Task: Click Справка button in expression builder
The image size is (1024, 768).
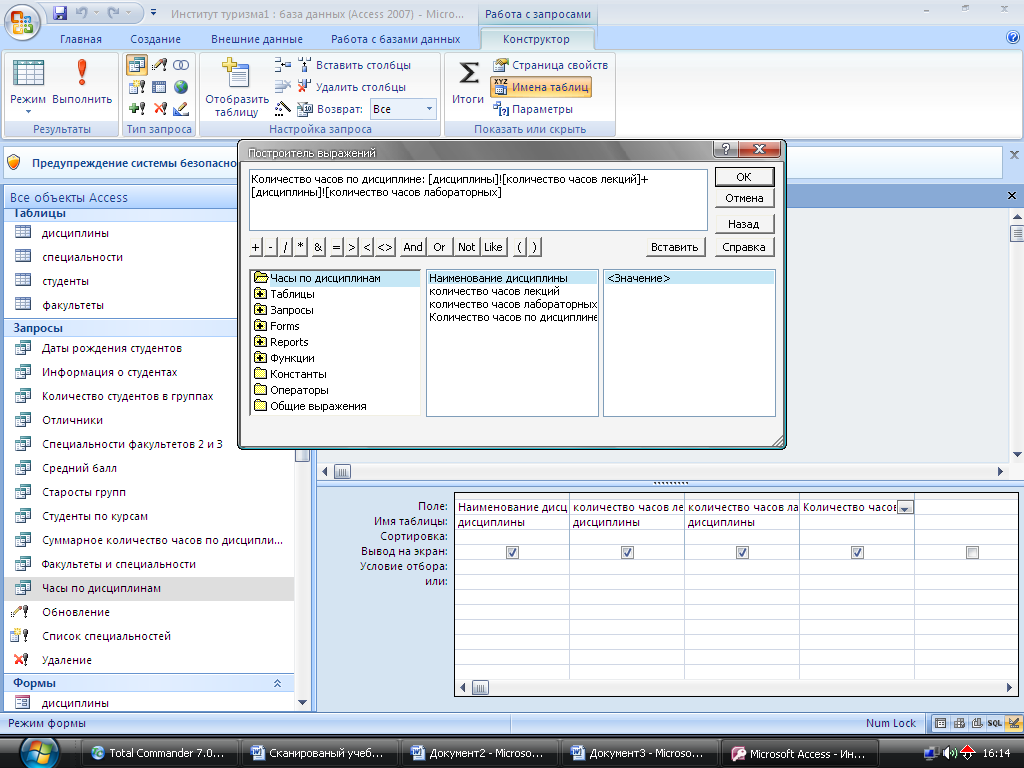Action: click(x=744, y=247)
